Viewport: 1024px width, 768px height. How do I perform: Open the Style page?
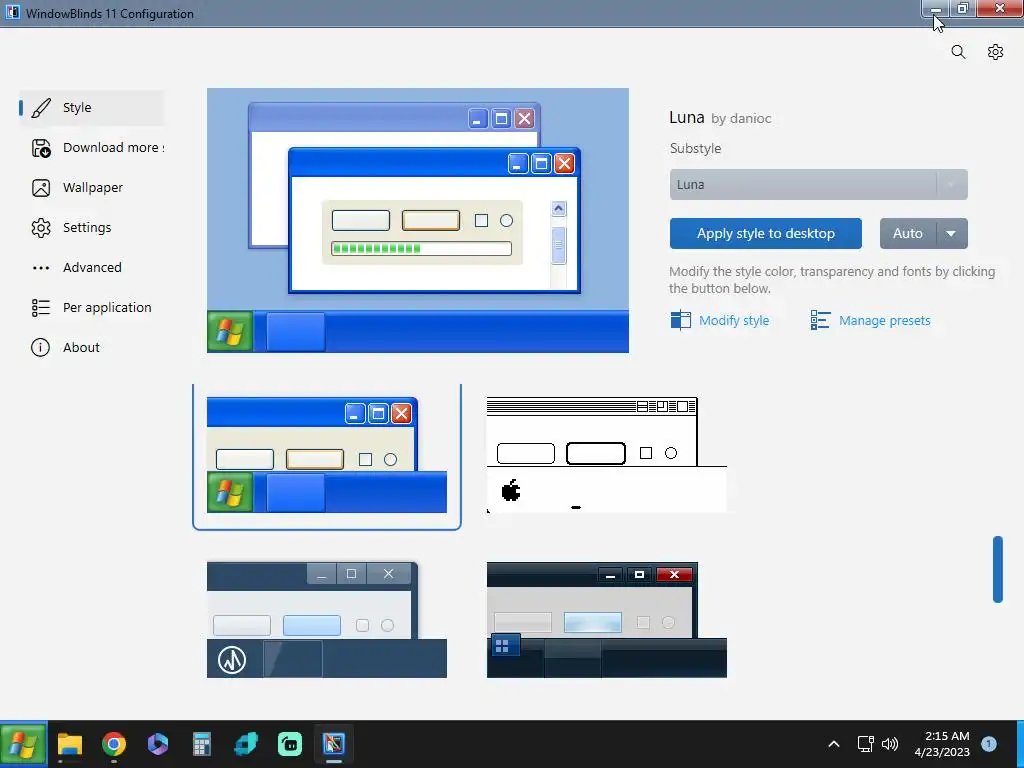[x=91, y=108]
